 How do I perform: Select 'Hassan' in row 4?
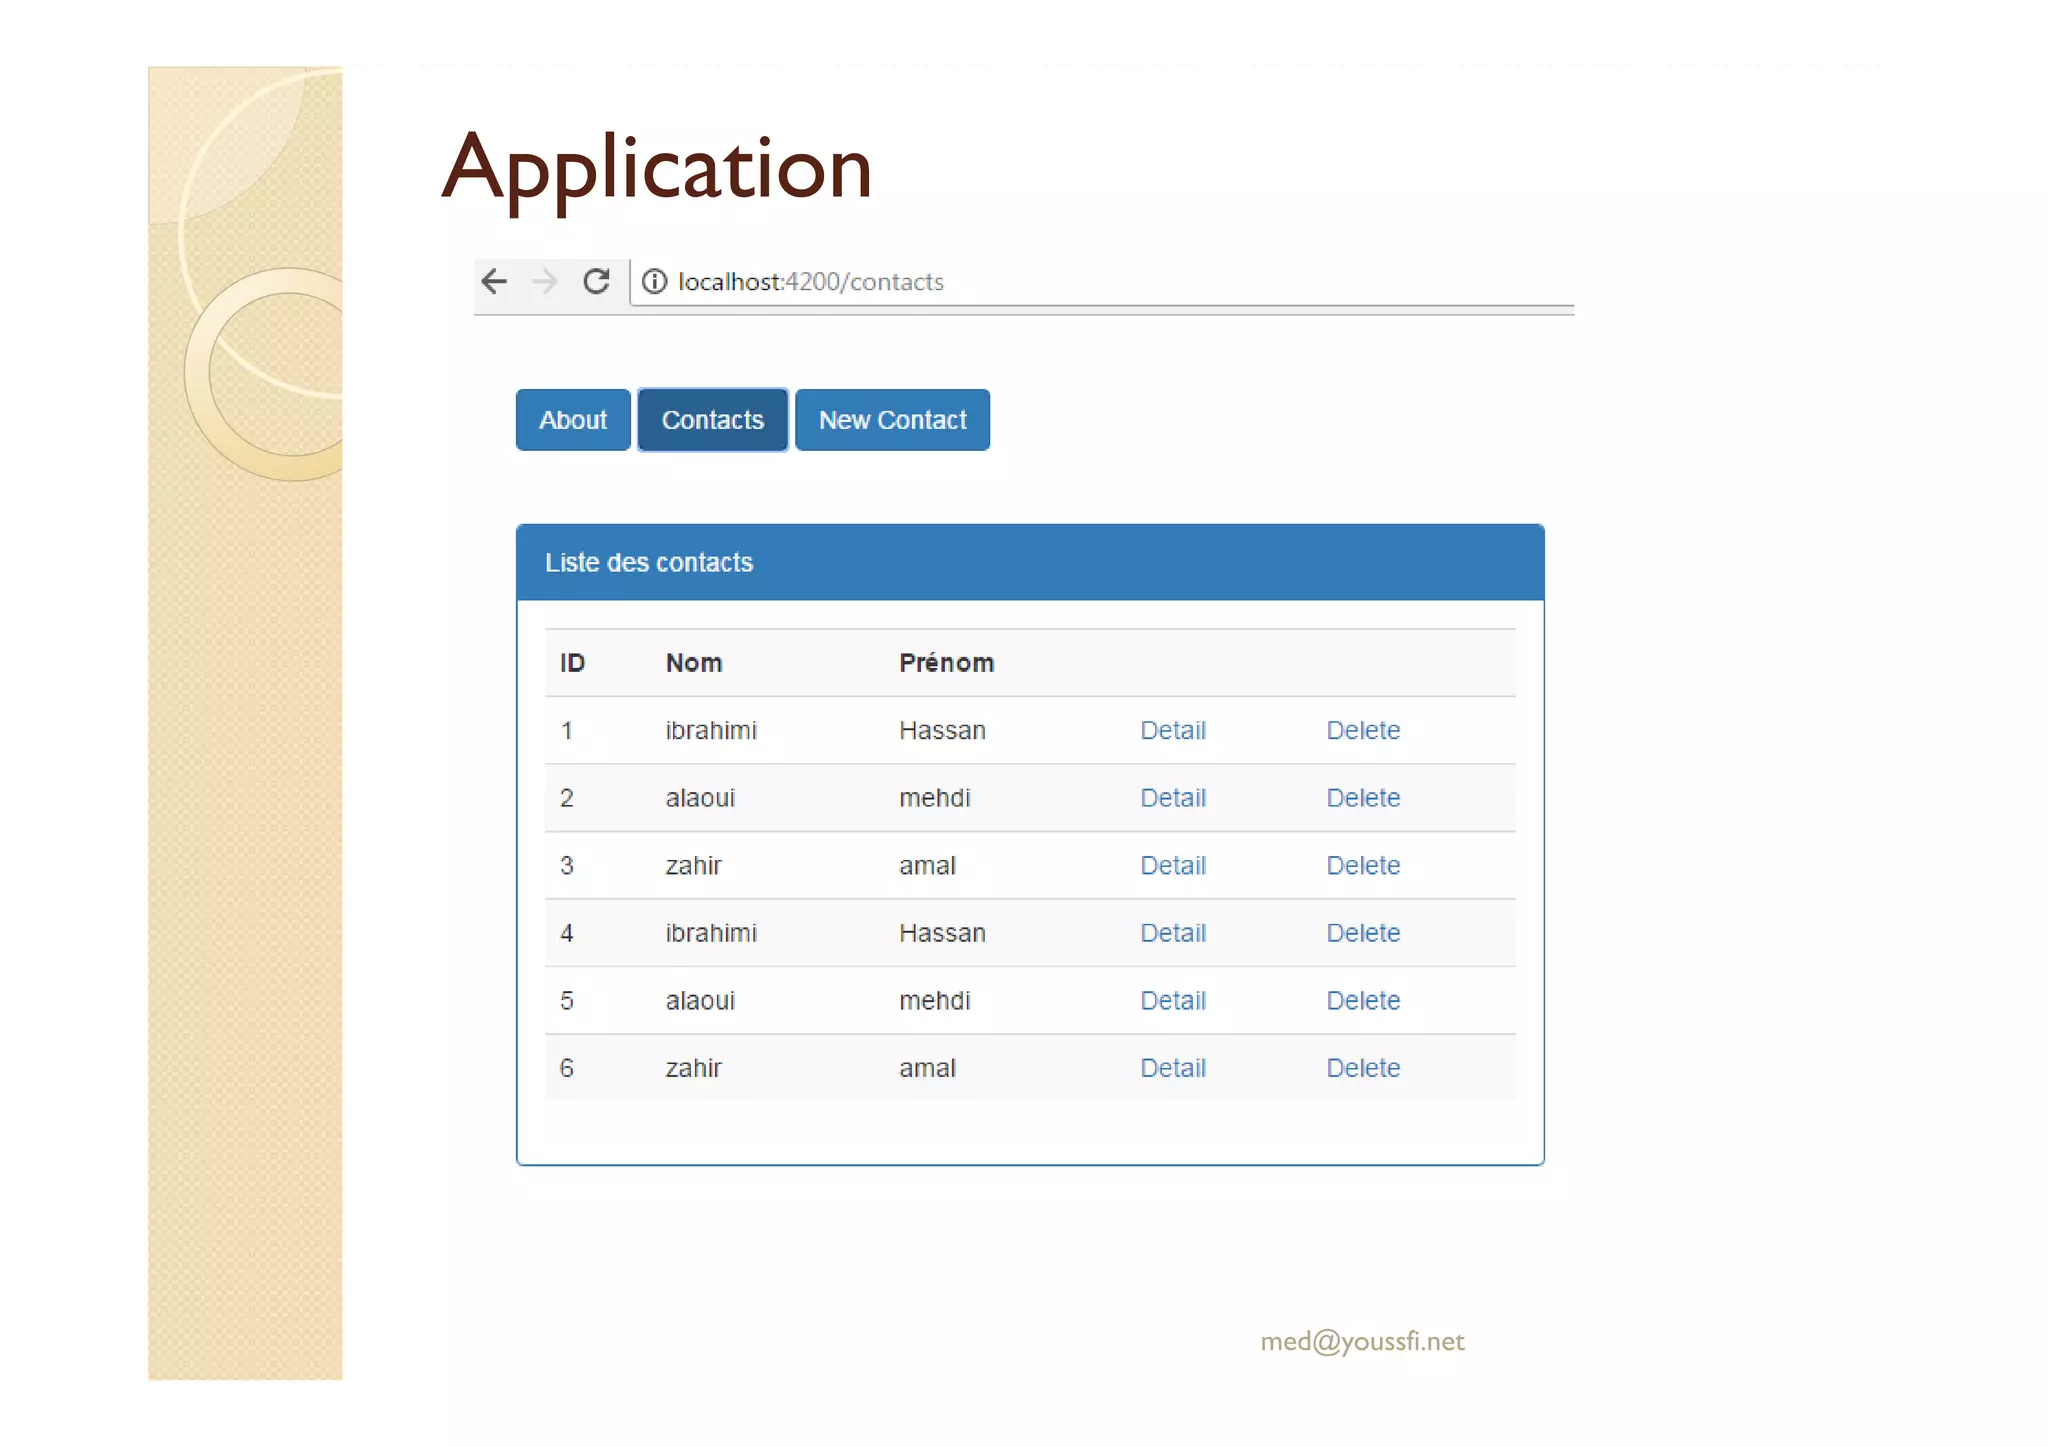(x=942, y=933)
